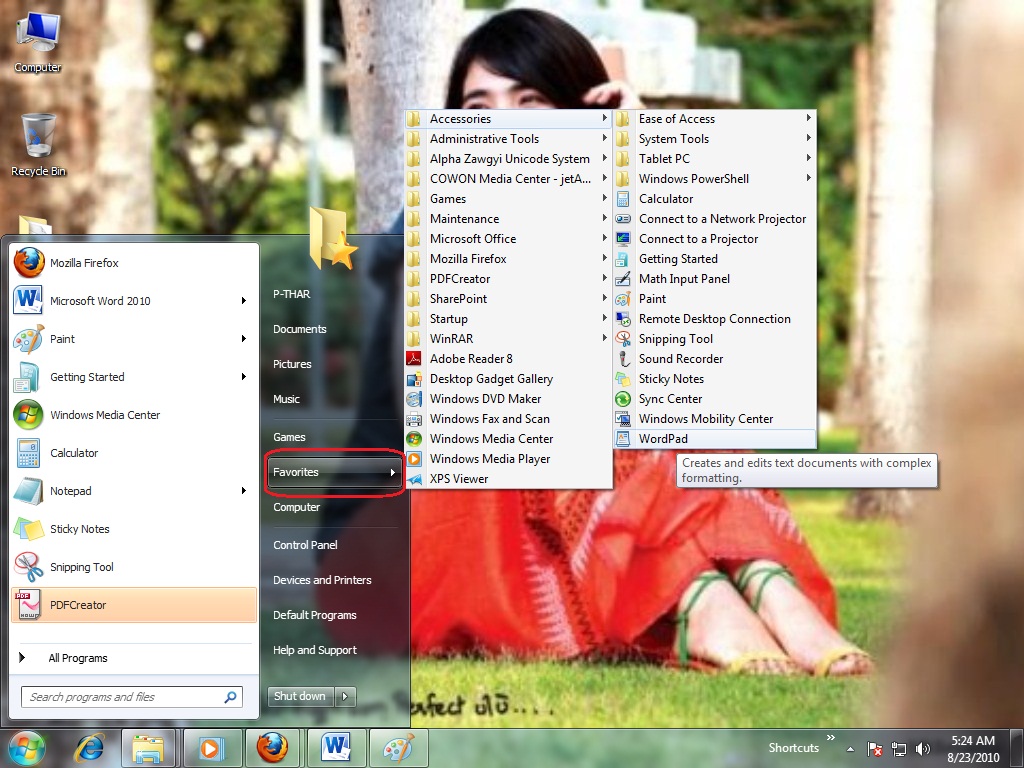The image size is (1024, 768).
Task: Open the Microsoft Office program folder
Action: coord(508,239)
